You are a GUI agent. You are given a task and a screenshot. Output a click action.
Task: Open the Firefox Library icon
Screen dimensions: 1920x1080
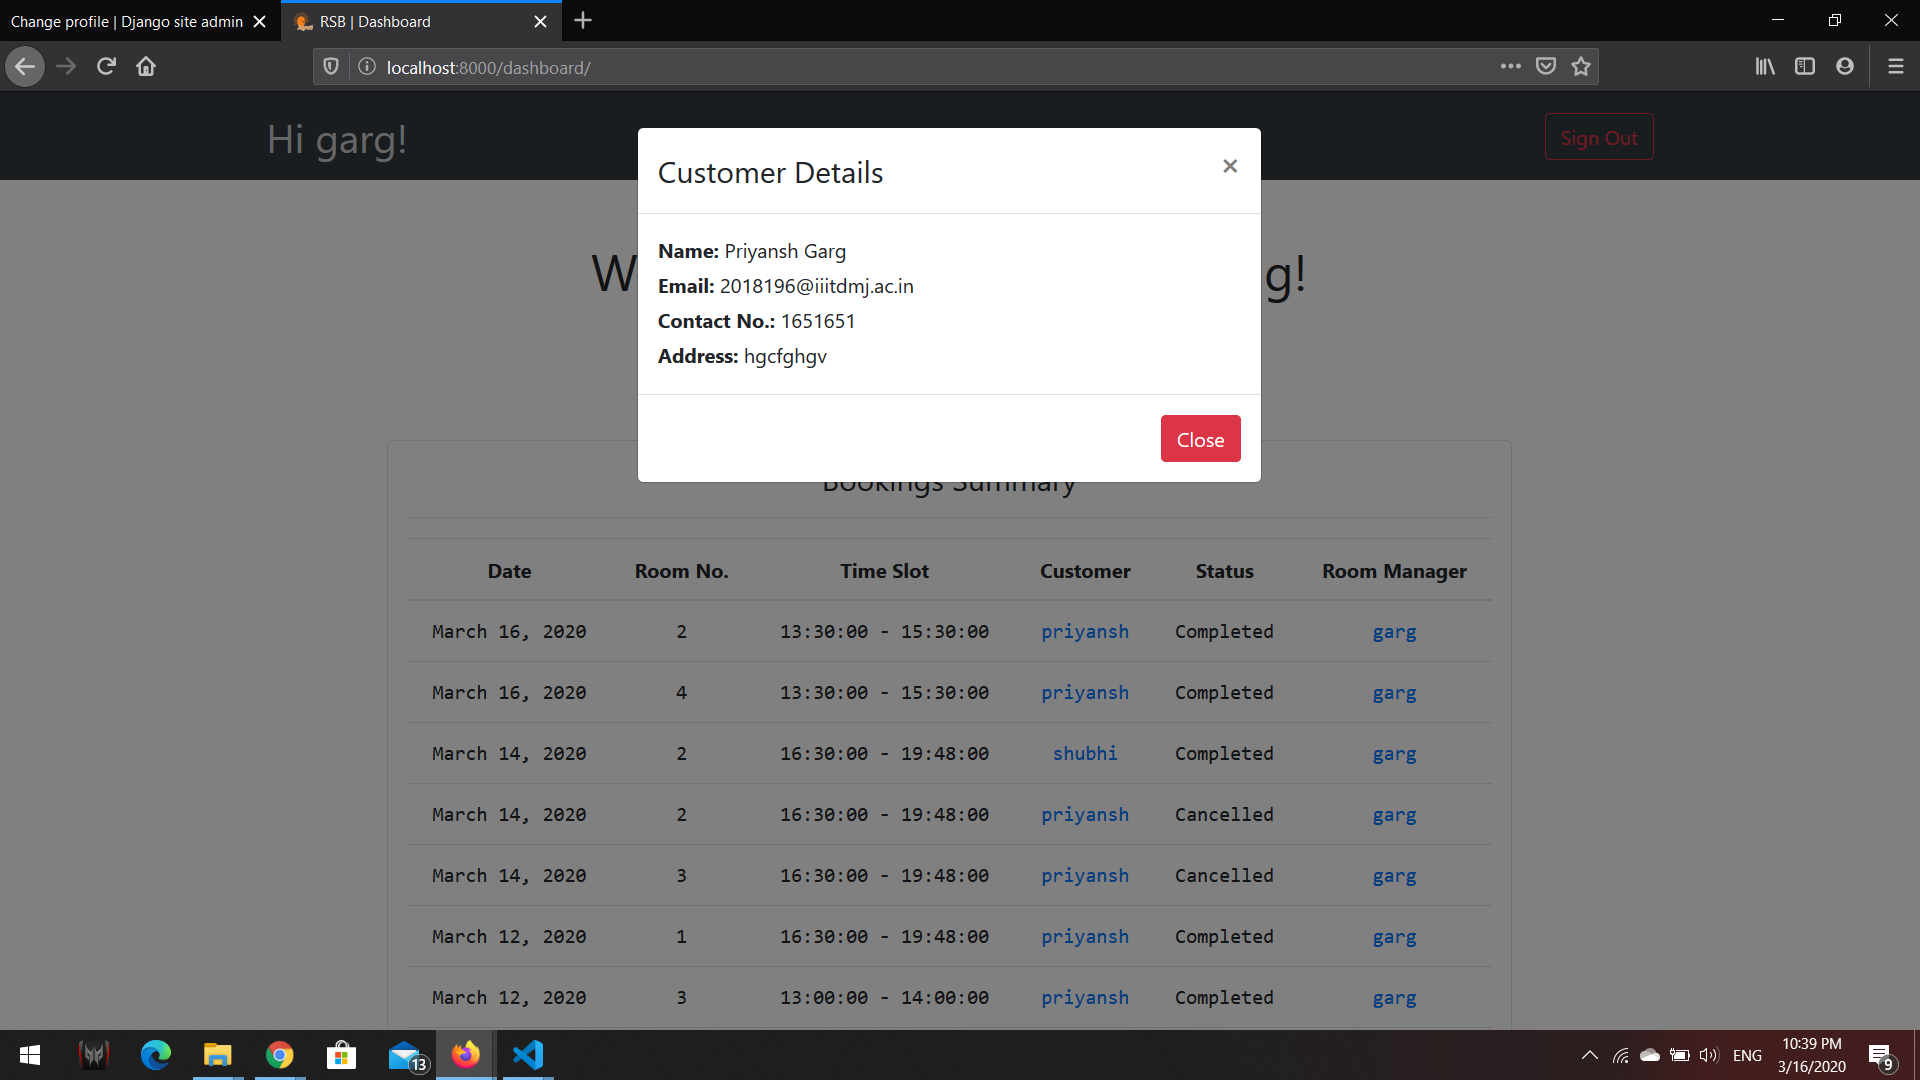coord(1765,66)
